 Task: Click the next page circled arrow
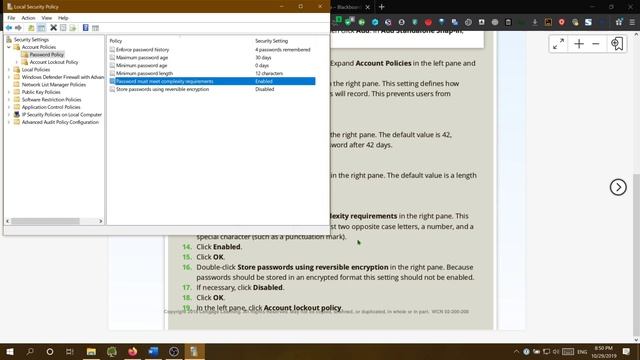pos(618,187)
